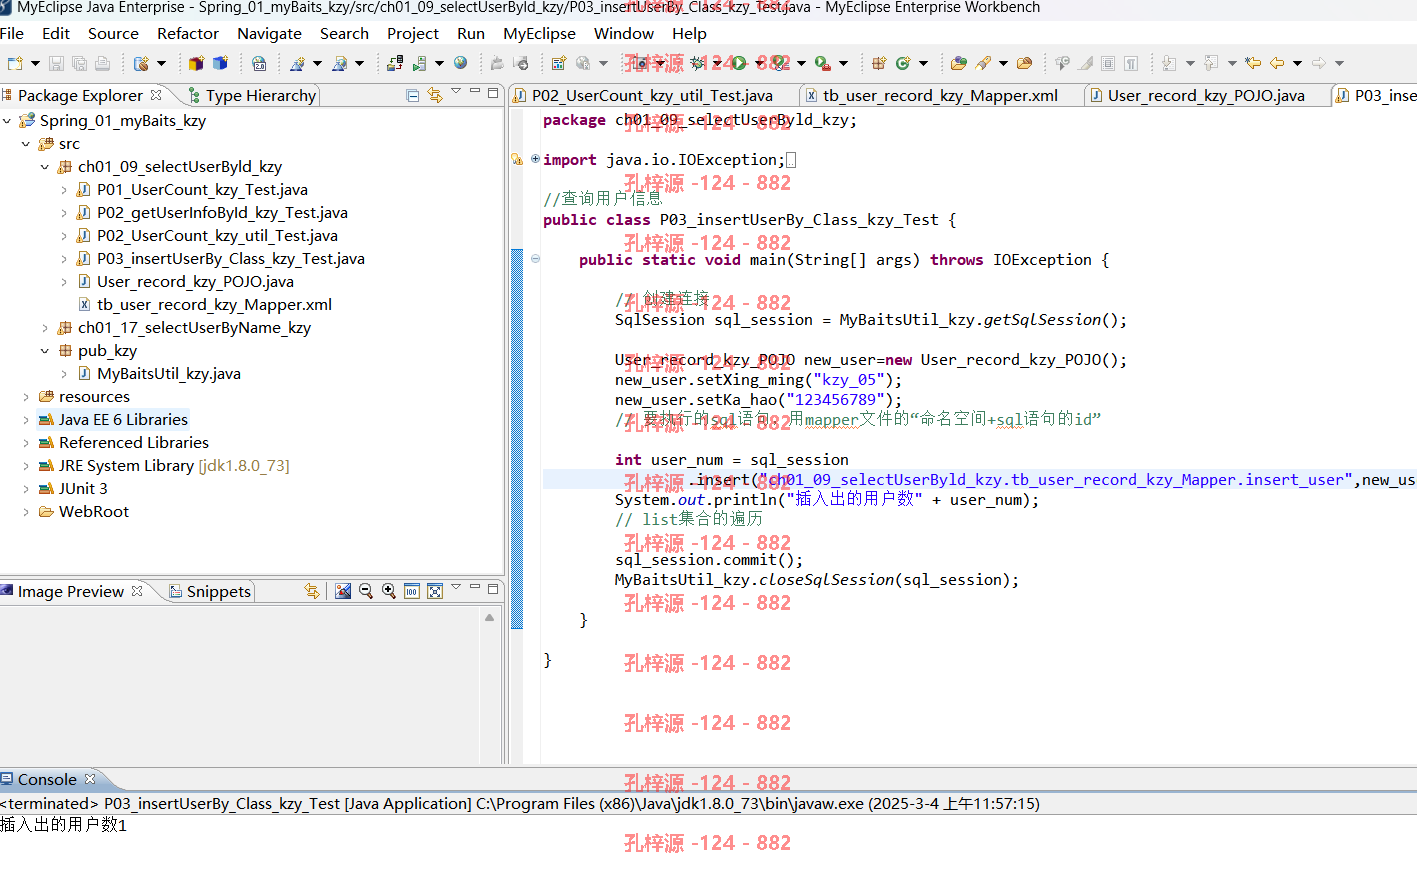Viewport: 1417px width, 871px height.
Task: Select tb_user_record_kzy_Mapper.xml in tree
Action: pos(214,304)
